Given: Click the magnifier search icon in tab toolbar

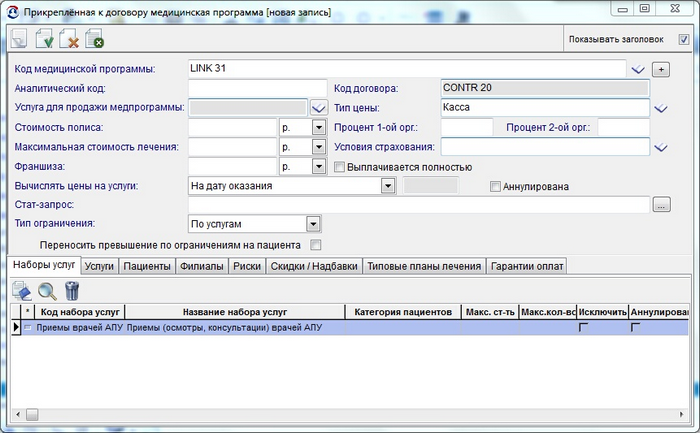Looking at the screenshot, I should (x=47, y=291).
